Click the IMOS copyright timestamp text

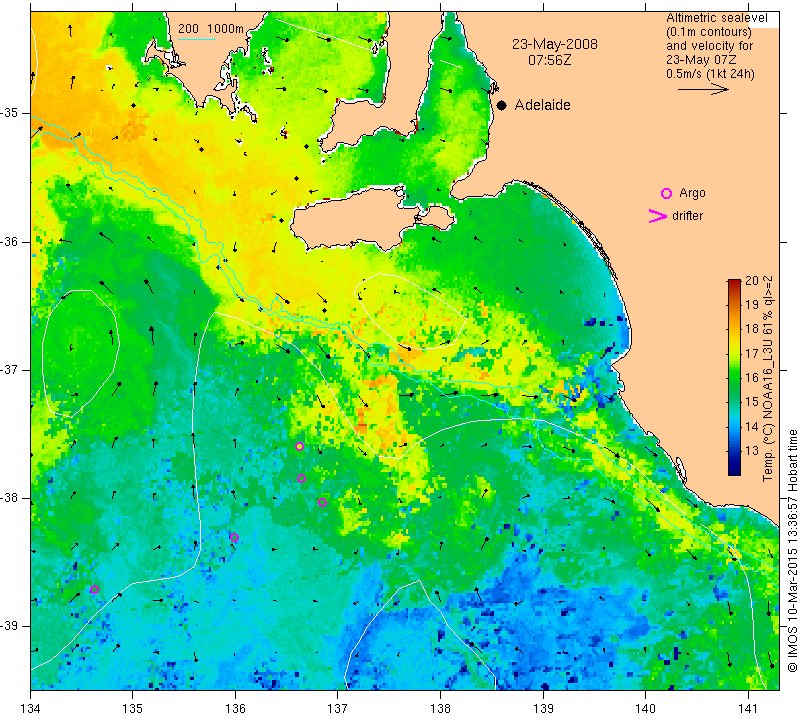792,550
